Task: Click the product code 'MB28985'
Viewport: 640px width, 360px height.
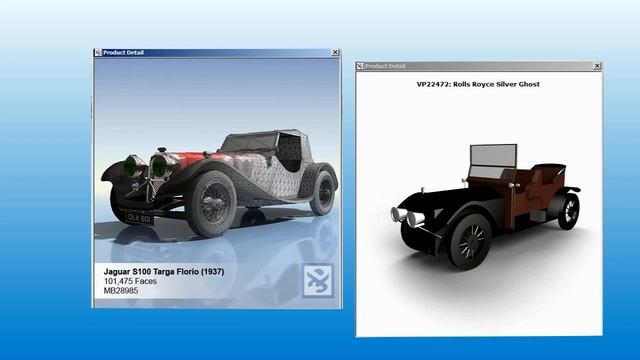Action: 121,291
